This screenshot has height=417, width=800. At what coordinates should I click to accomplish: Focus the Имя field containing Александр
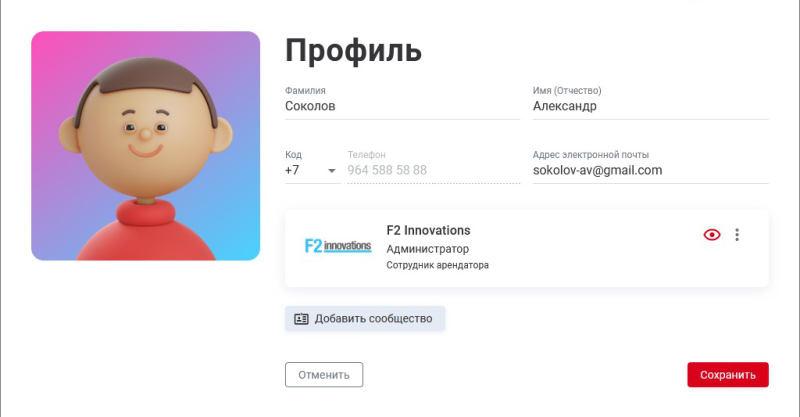click(x=650, y=106)
